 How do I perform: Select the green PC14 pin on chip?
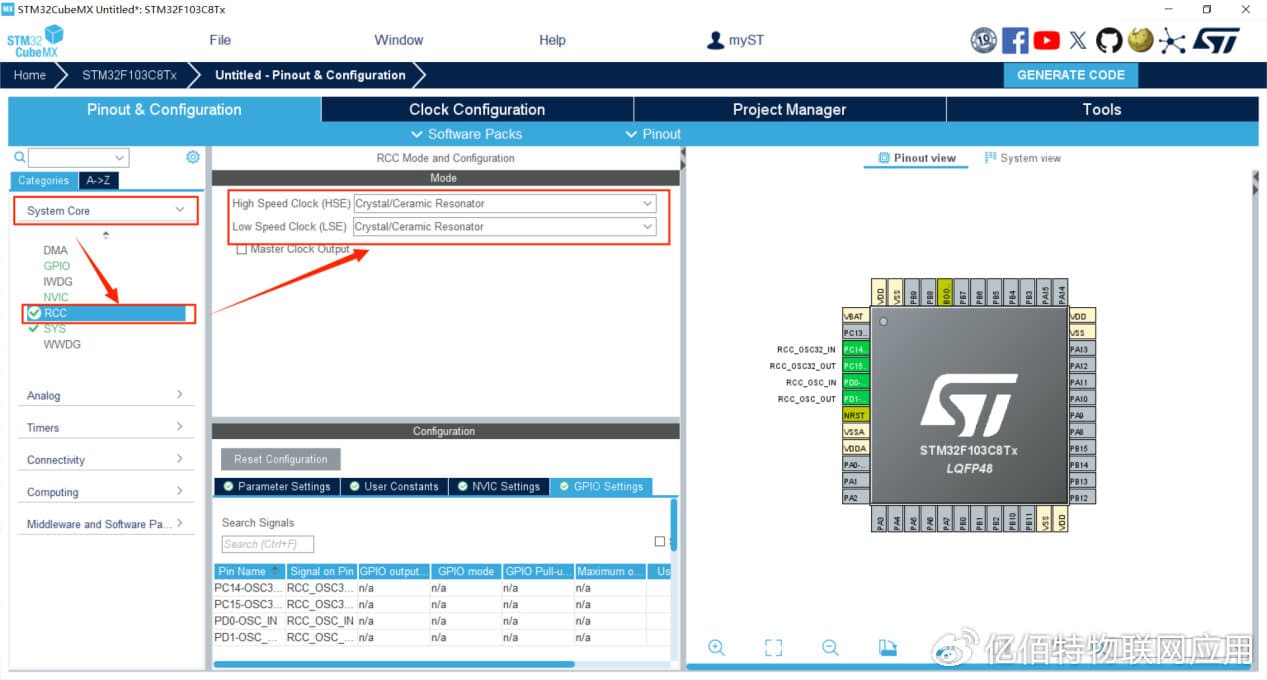tap(856, 349)
